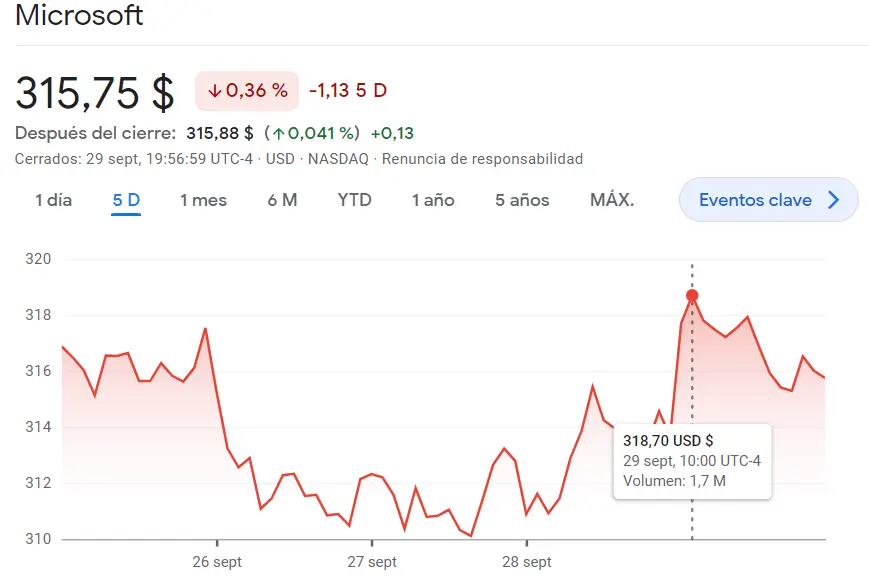Image resolution: width=869 pixels, height=584 pixels.
Task: Select the 5 años time range
Action: click(x=521, y=199)
